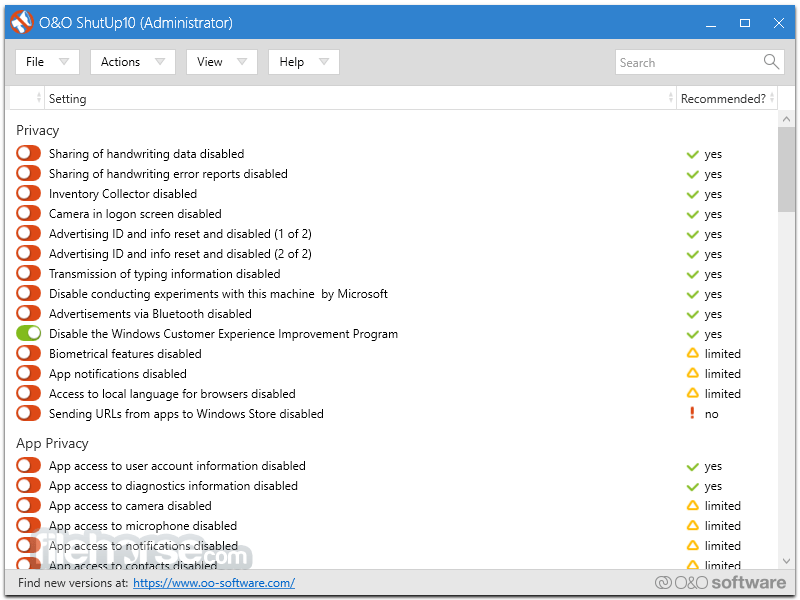The width and height of the screenshot is (800, 600).
Task: Click sort arrows at right of Setting column
Action: pos(670,98)
